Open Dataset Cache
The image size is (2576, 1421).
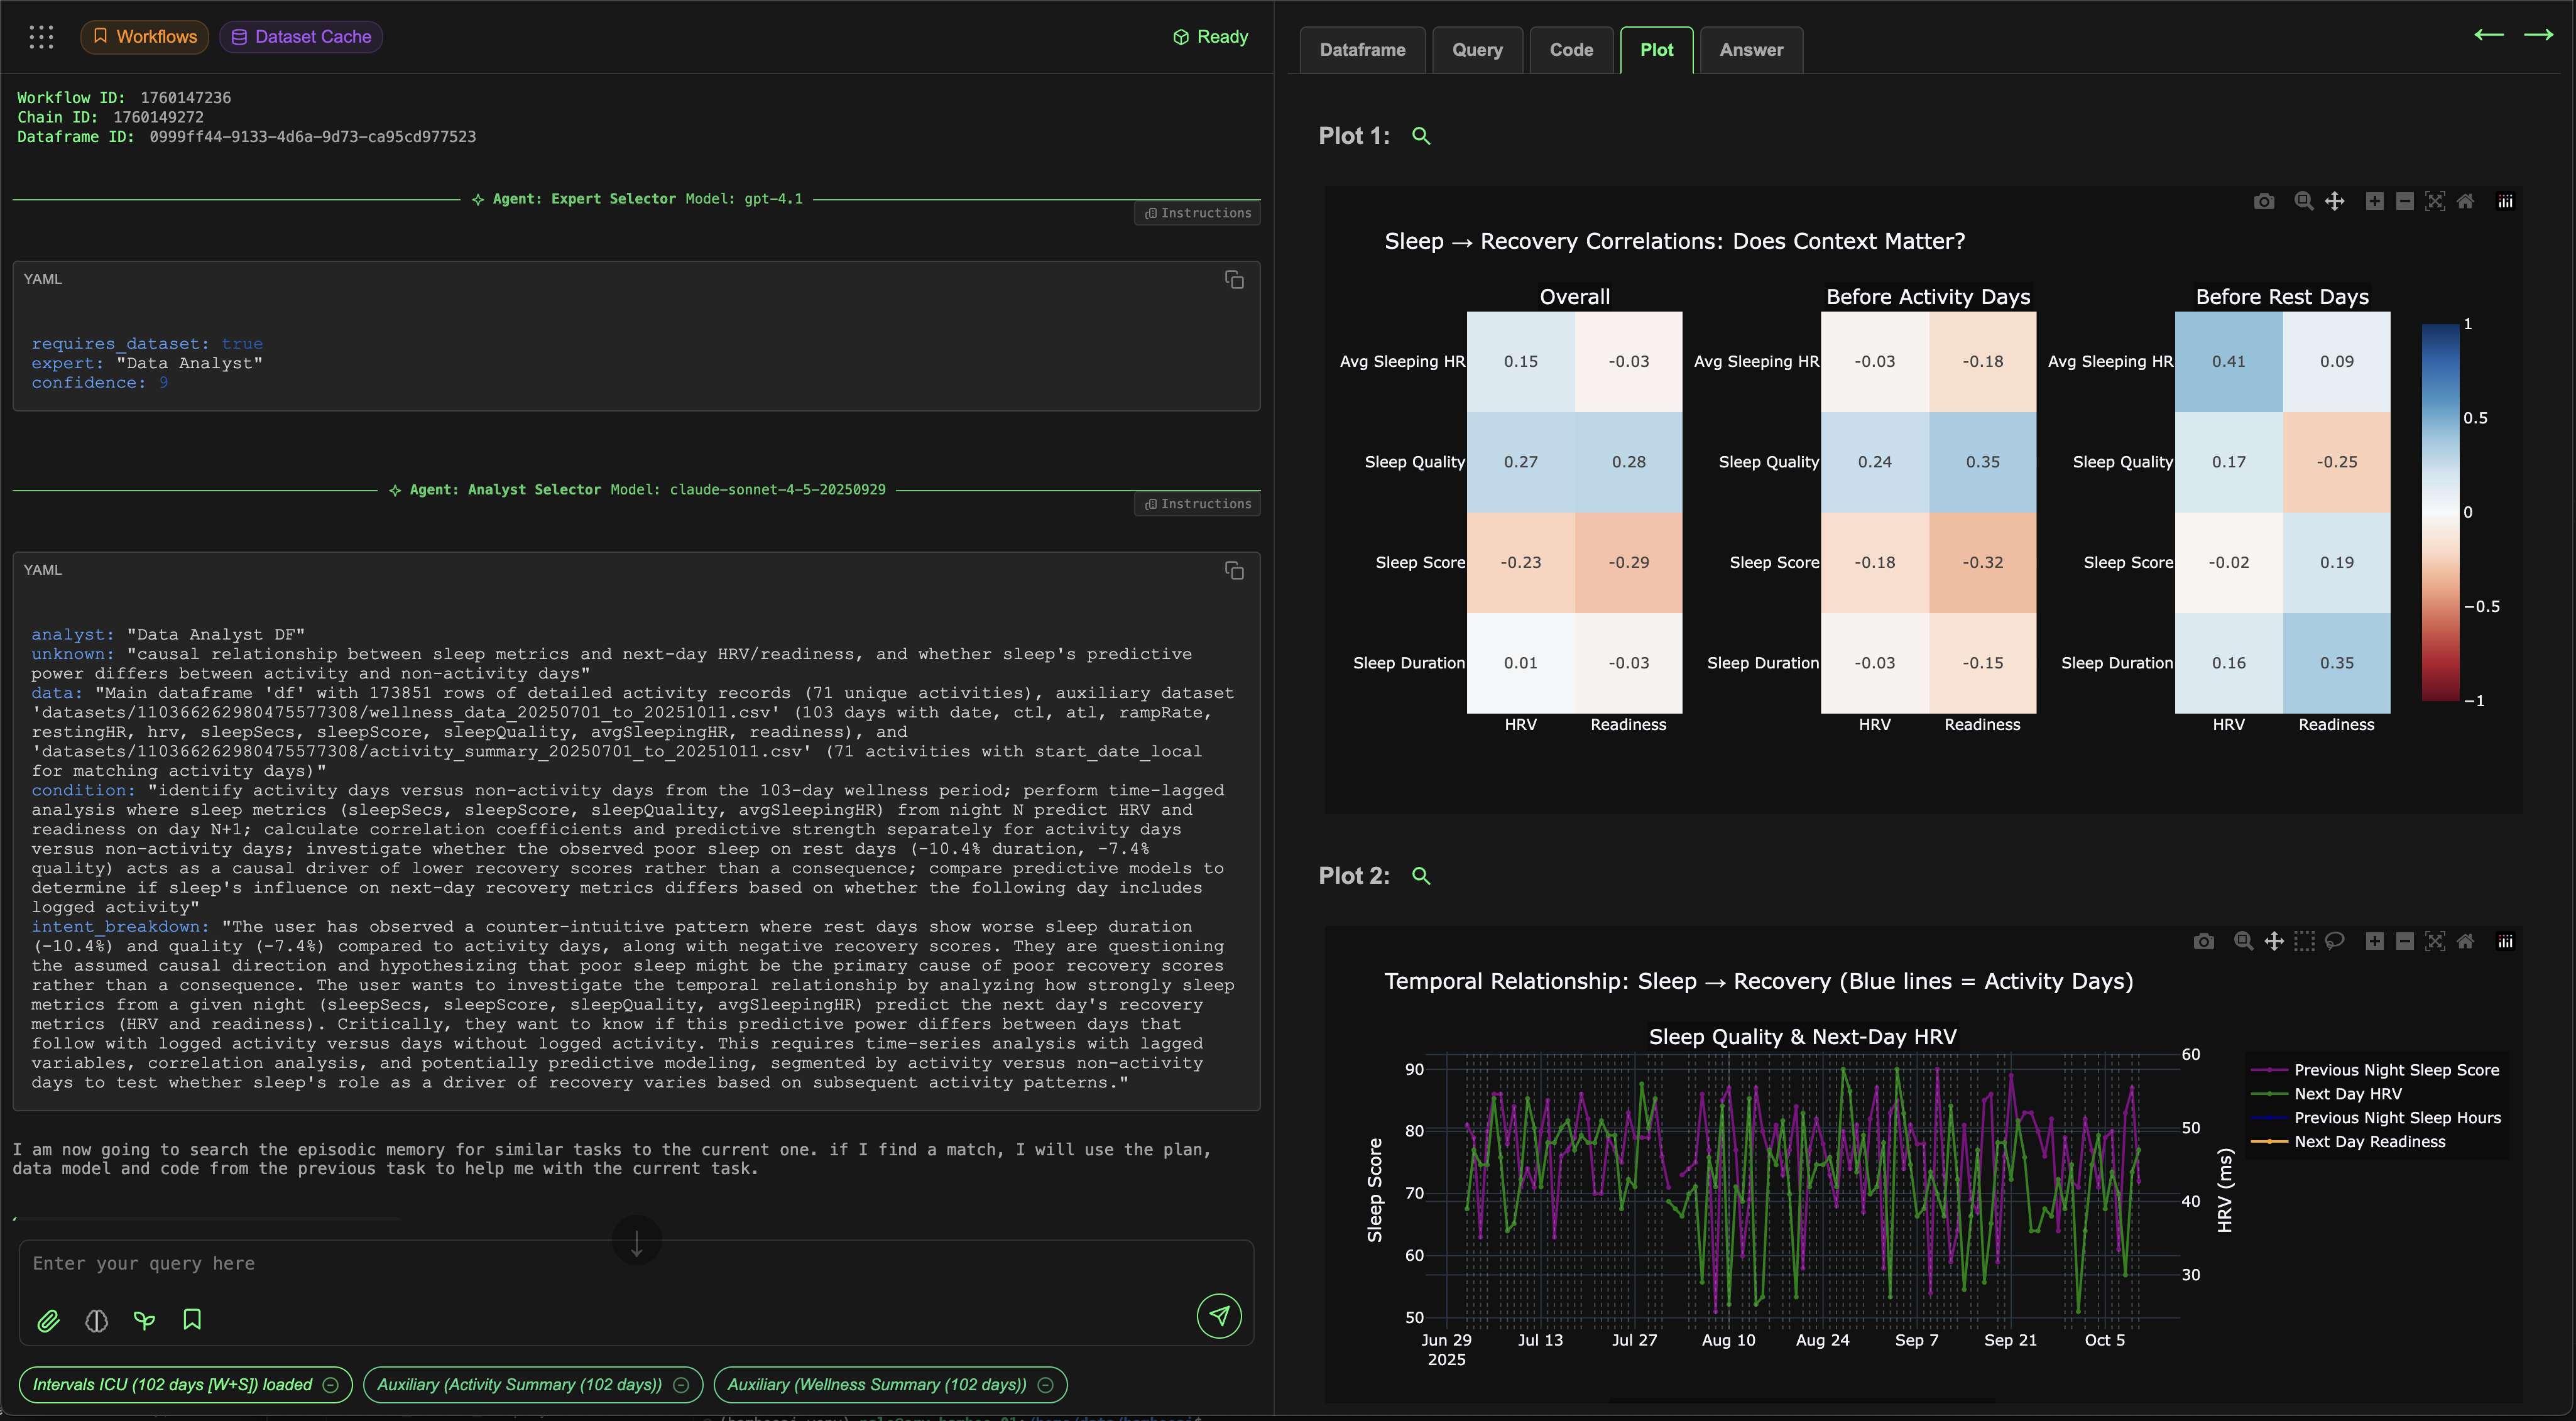pos(301,37)
